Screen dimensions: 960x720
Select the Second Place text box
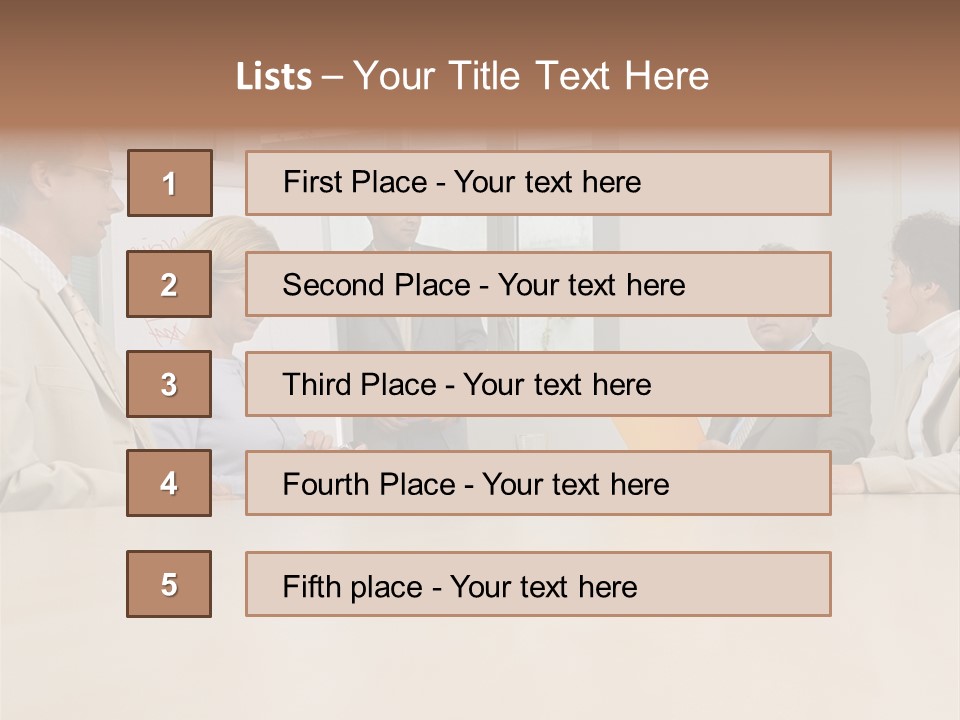[538, 284]
